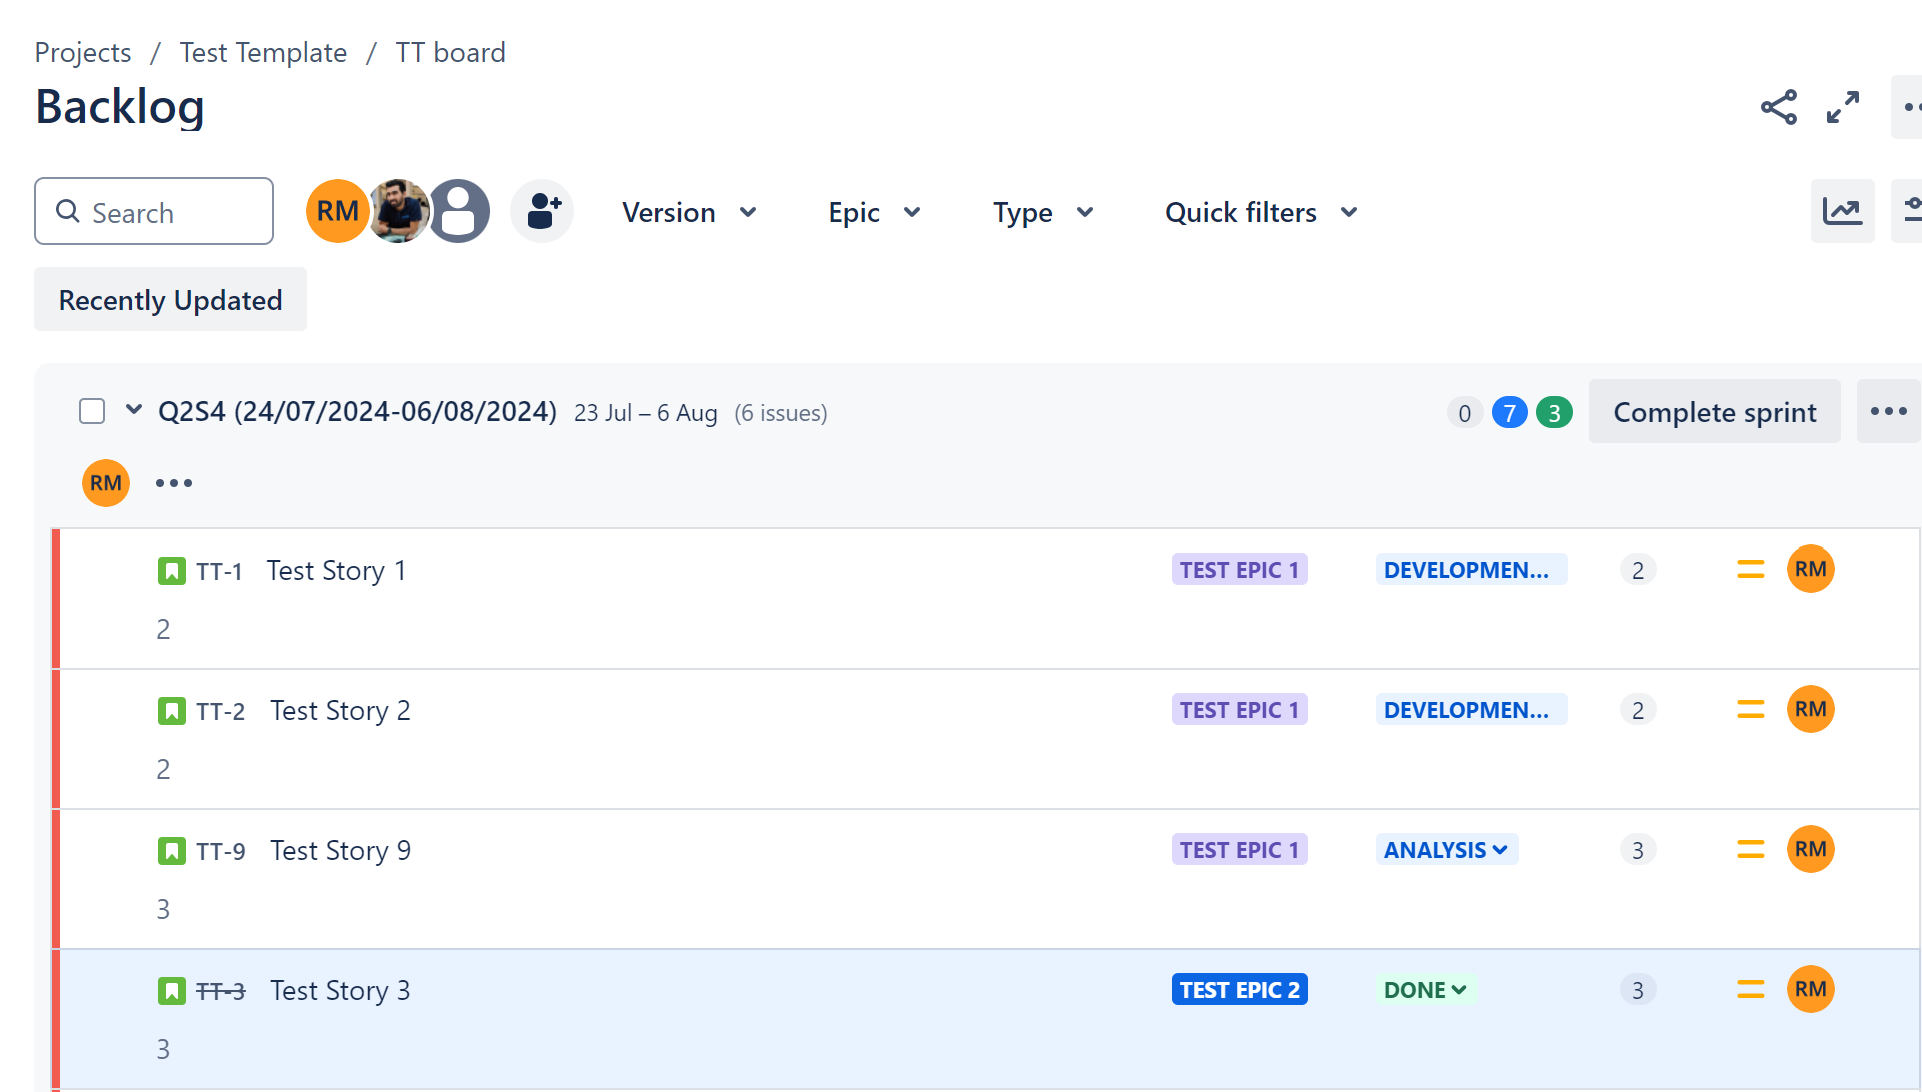Click the priority icon on Test Story 3

click(1750, 989)
